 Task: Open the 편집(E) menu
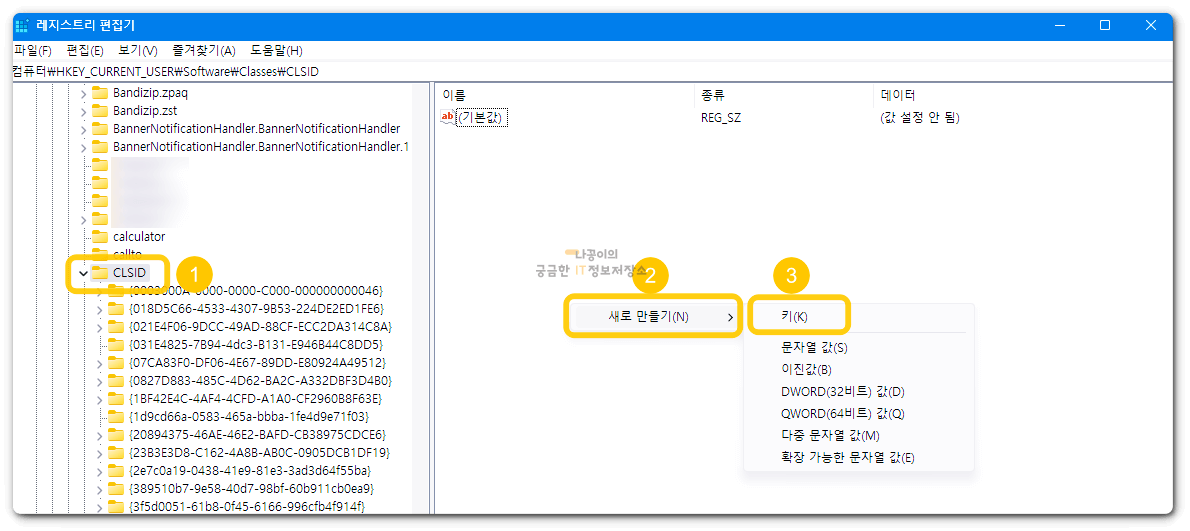tap(85, 51)
